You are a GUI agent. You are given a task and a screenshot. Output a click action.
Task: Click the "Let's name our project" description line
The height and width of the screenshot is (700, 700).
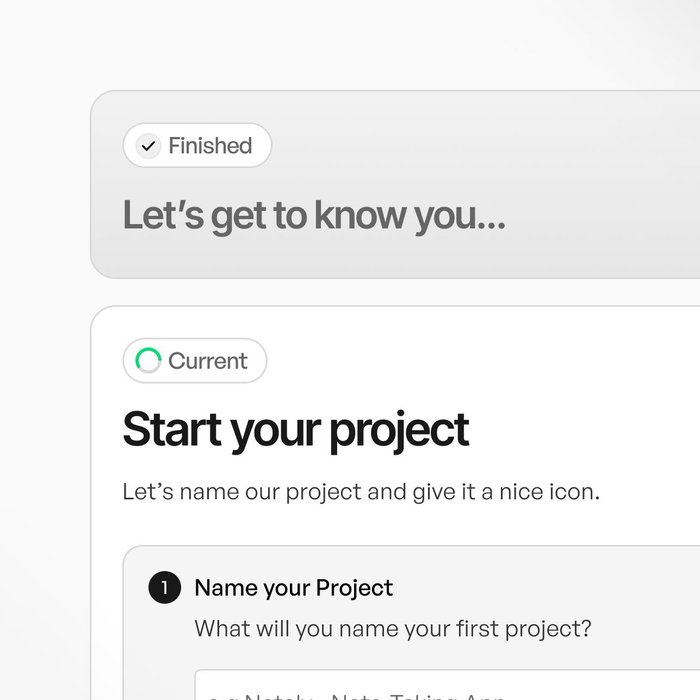[361, 492]
